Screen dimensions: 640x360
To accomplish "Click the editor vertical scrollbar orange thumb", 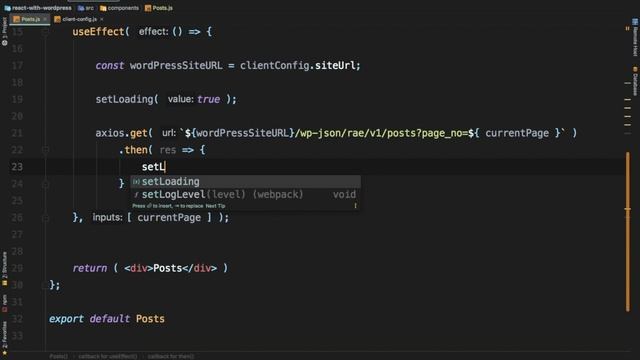I will coord(627,231).
